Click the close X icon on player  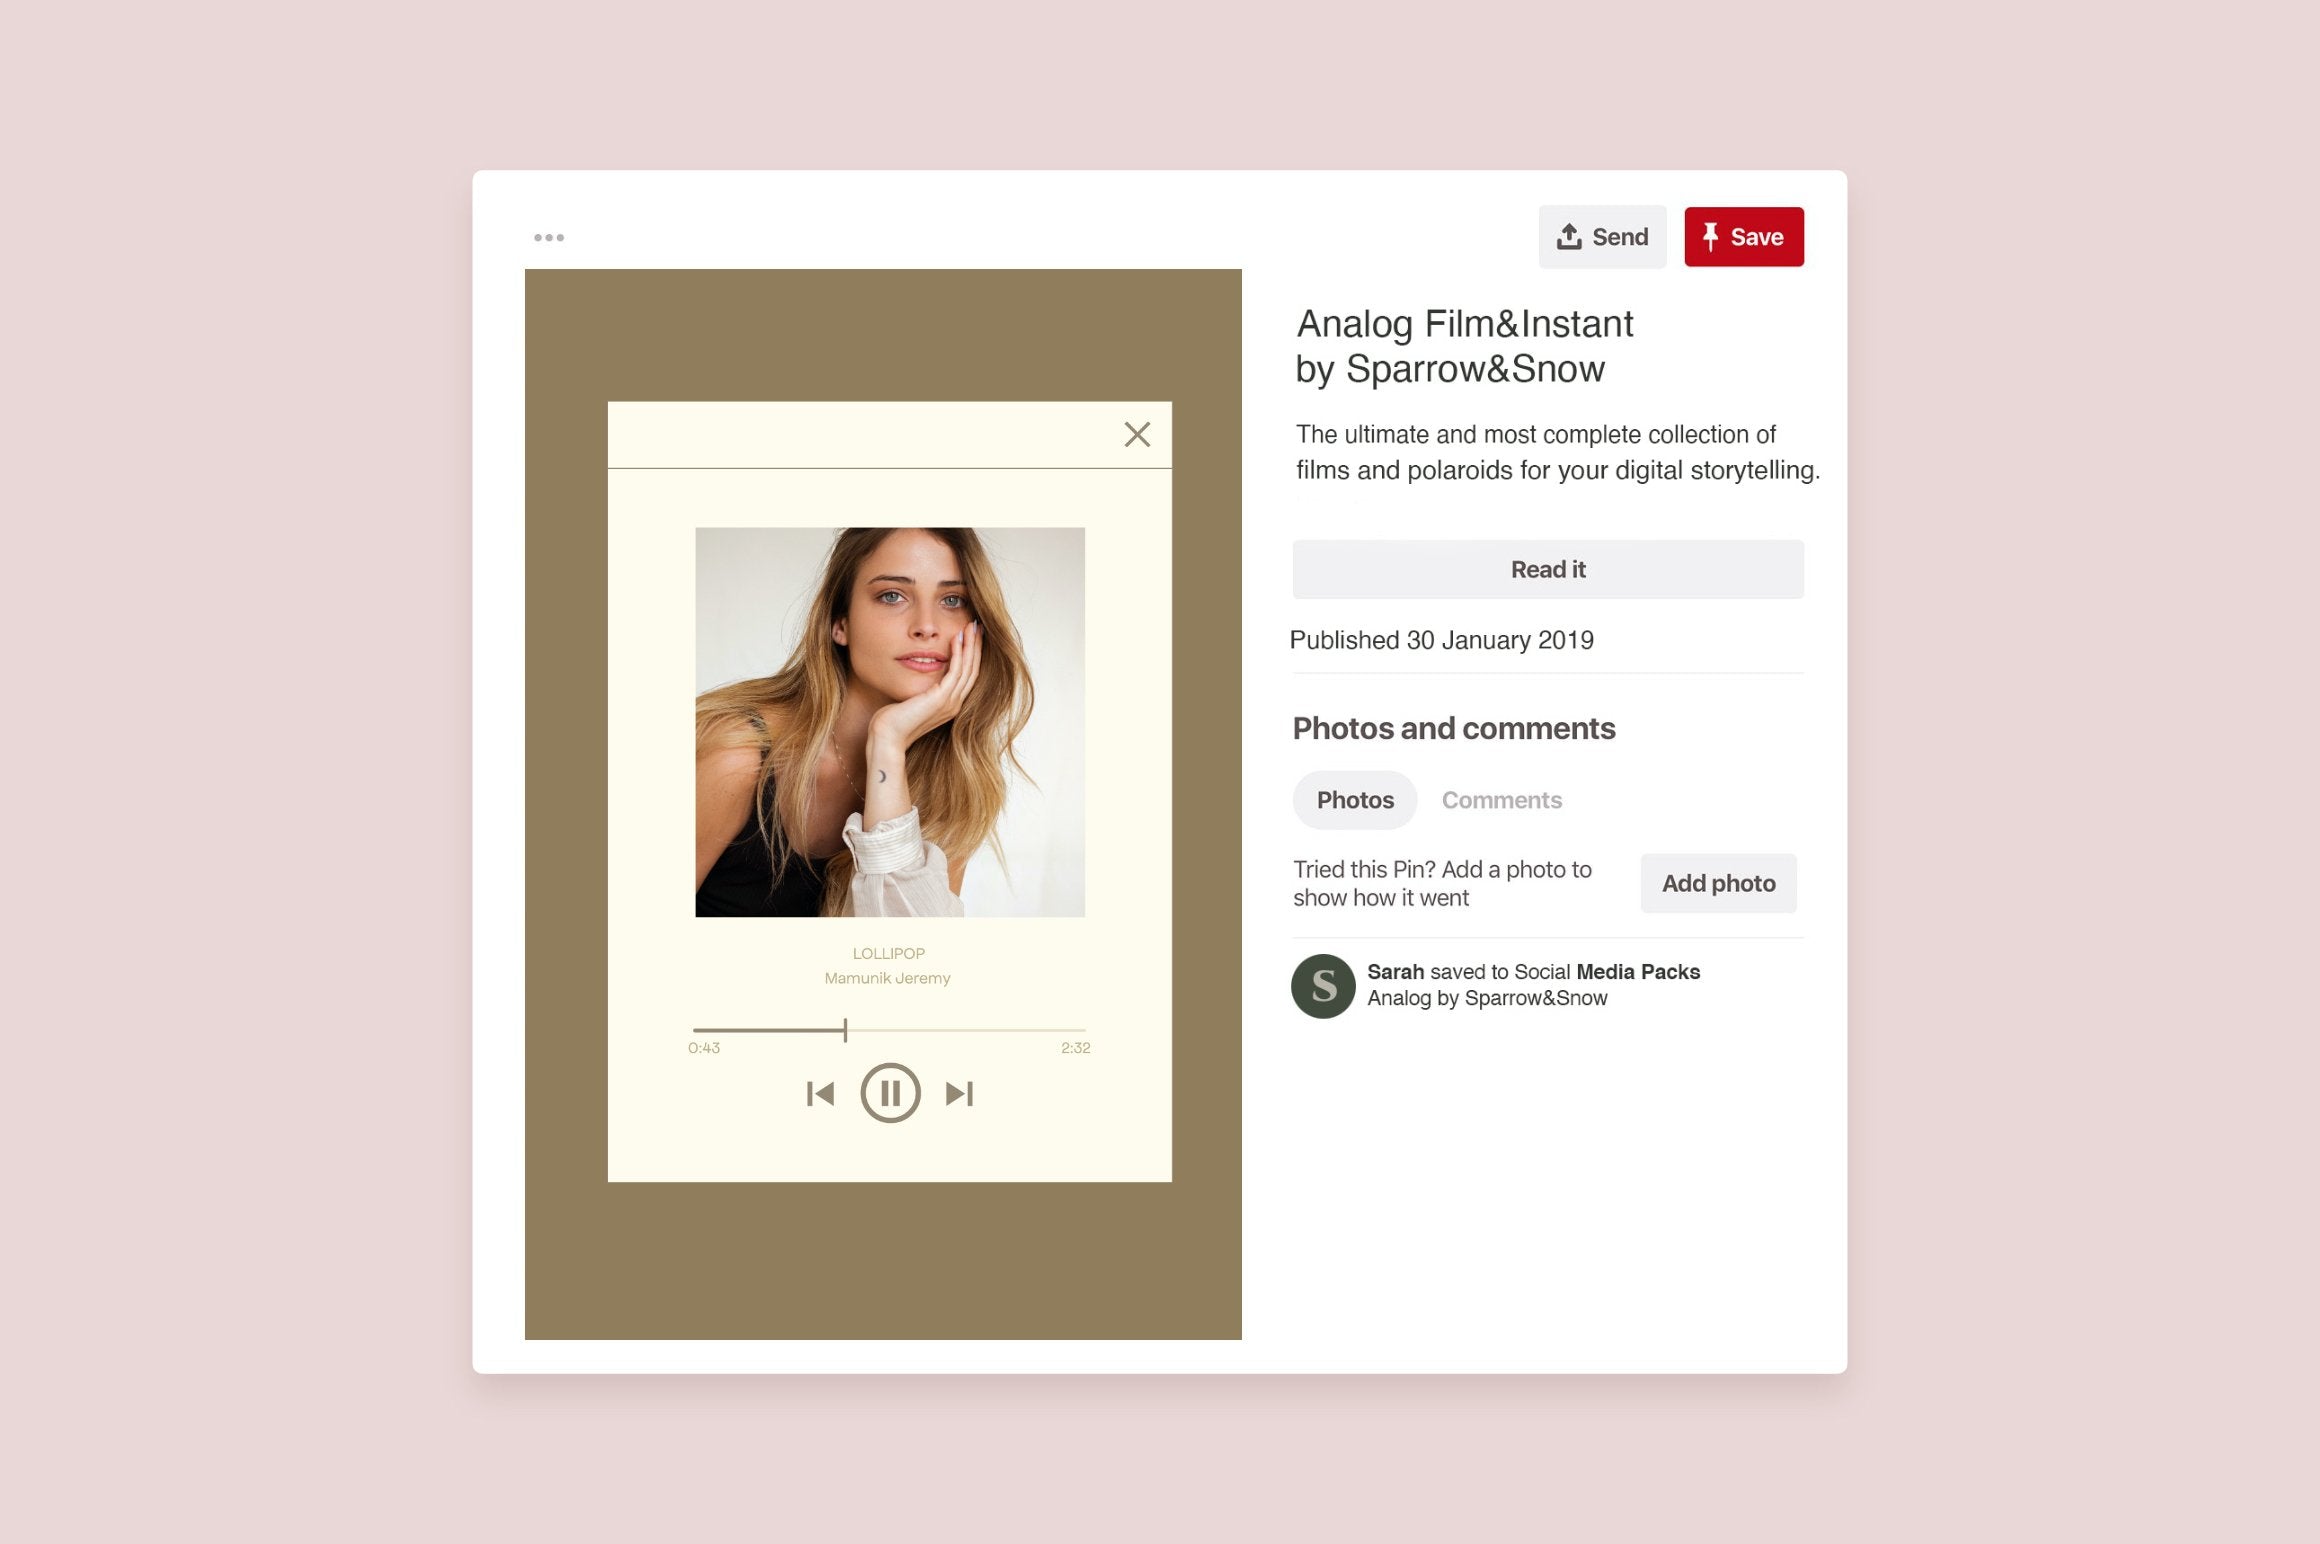pyautogui.click(x=1135, y=434)
